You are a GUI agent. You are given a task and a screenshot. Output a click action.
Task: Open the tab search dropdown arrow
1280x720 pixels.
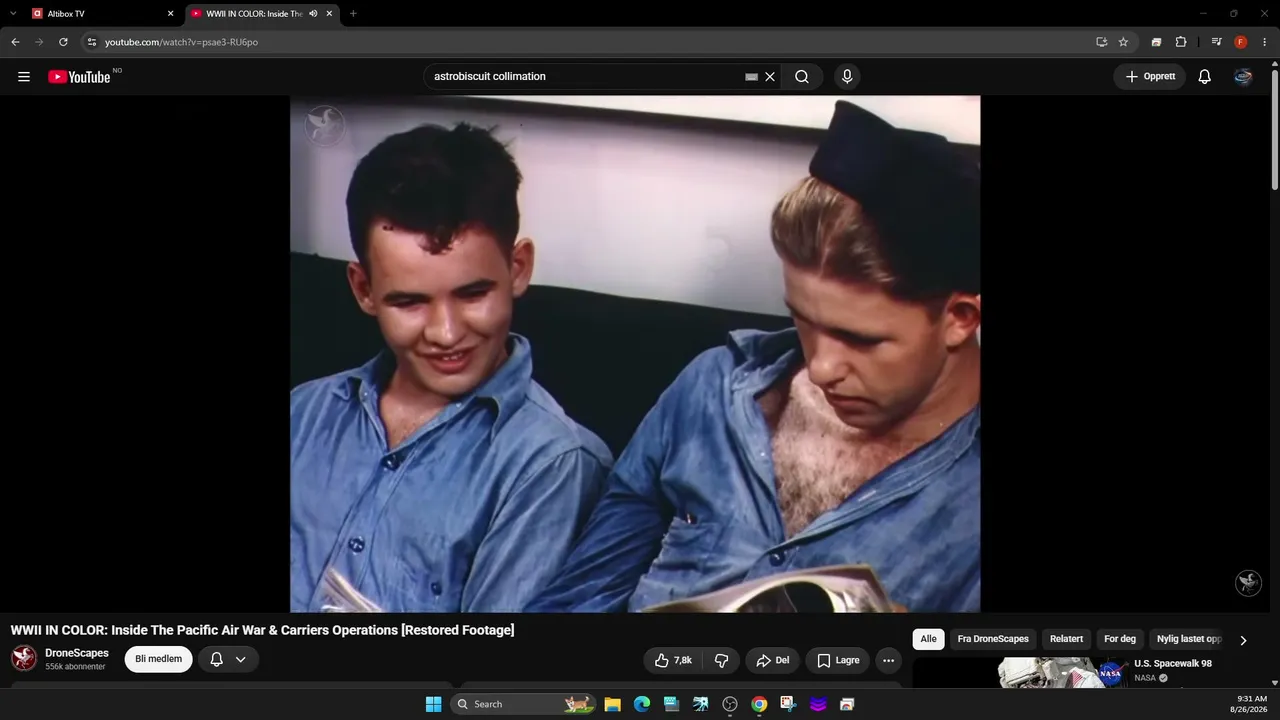pyautogui.click(x=13, y=14)
